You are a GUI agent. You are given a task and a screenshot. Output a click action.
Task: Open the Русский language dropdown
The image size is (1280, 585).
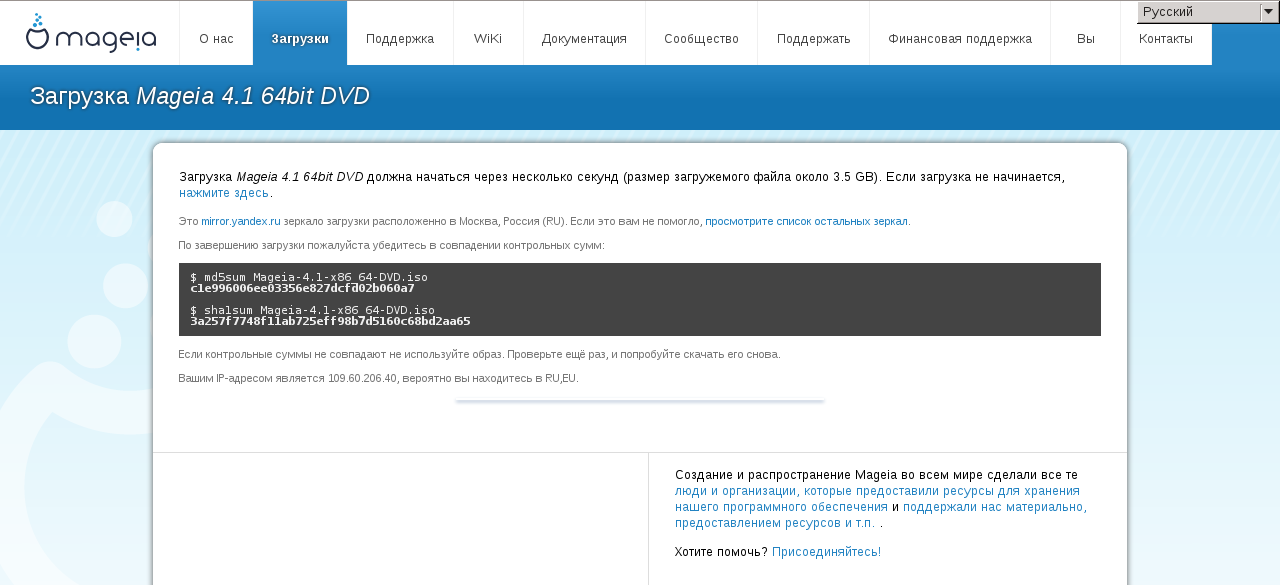click(x=1208, y=12)
